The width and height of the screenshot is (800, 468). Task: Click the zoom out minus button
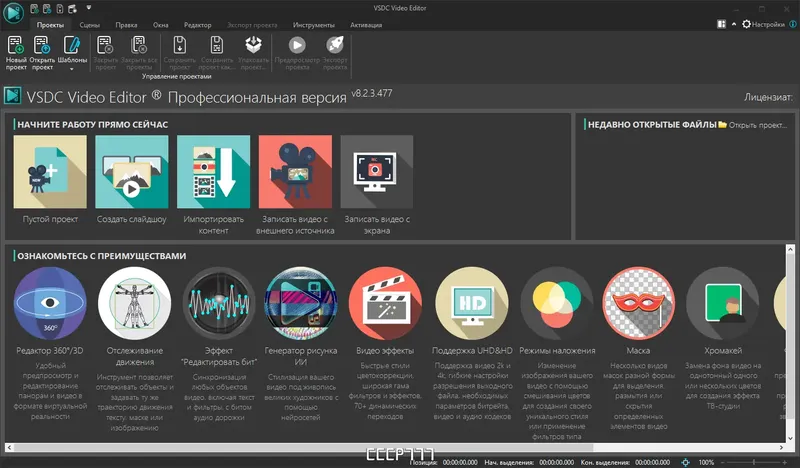(x=723, y=462)
